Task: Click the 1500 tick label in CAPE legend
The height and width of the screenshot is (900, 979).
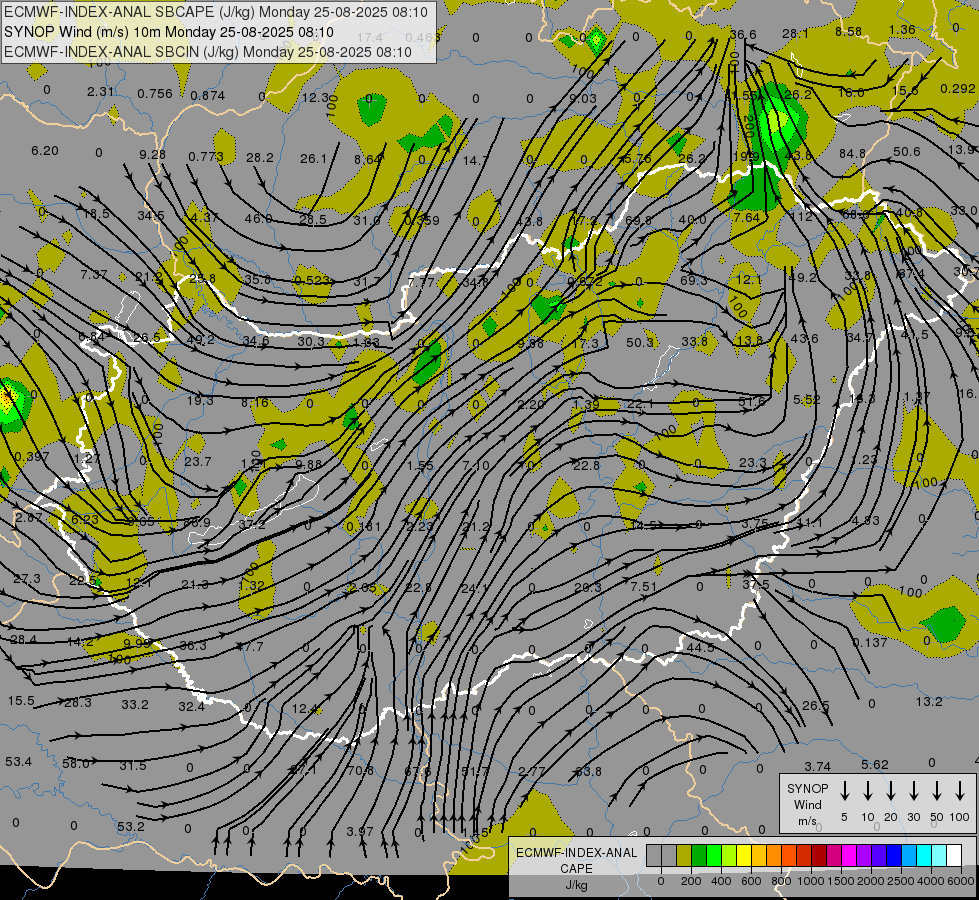Action: pyautogui.click(x=841, y=881)
